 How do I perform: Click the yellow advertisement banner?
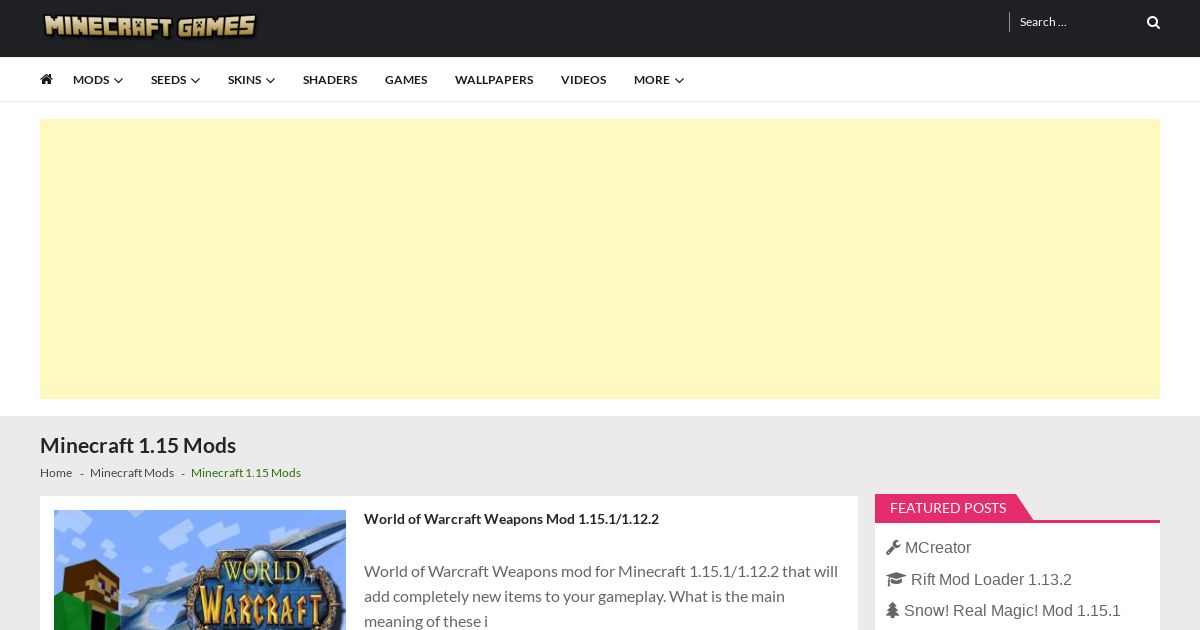pyautogui.click(x=600, y=259)
